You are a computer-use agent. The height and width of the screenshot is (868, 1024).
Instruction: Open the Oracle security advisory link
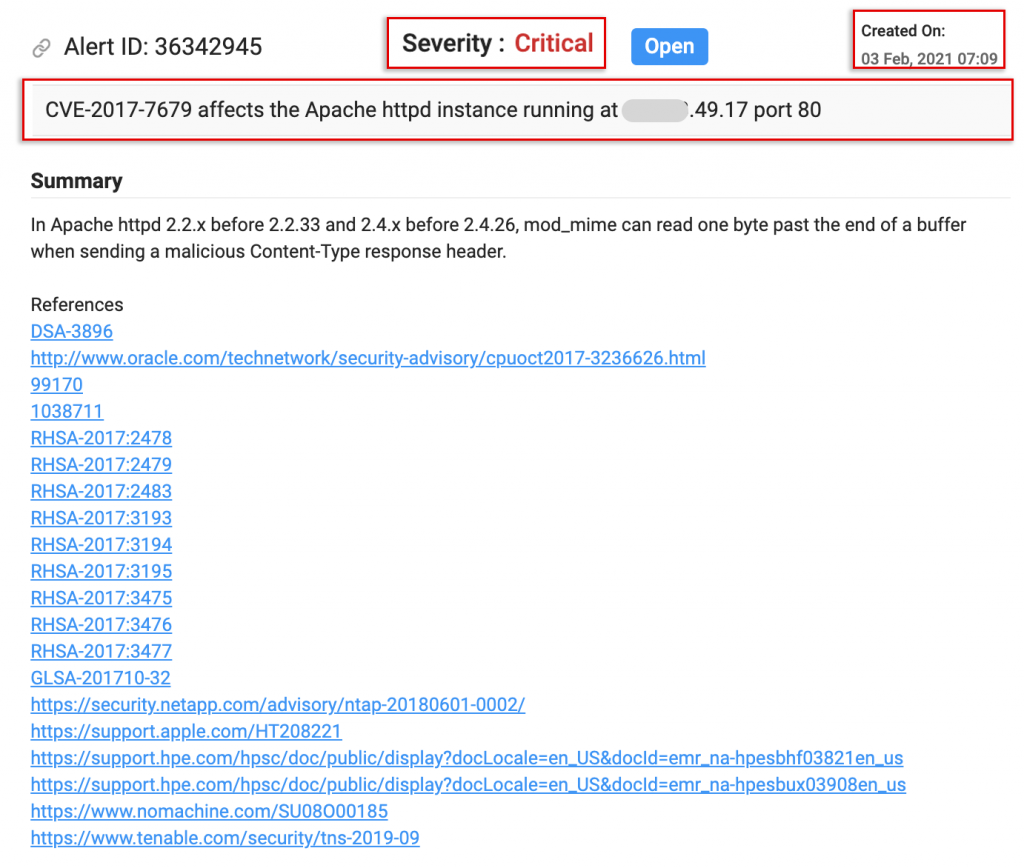(368, 359)
